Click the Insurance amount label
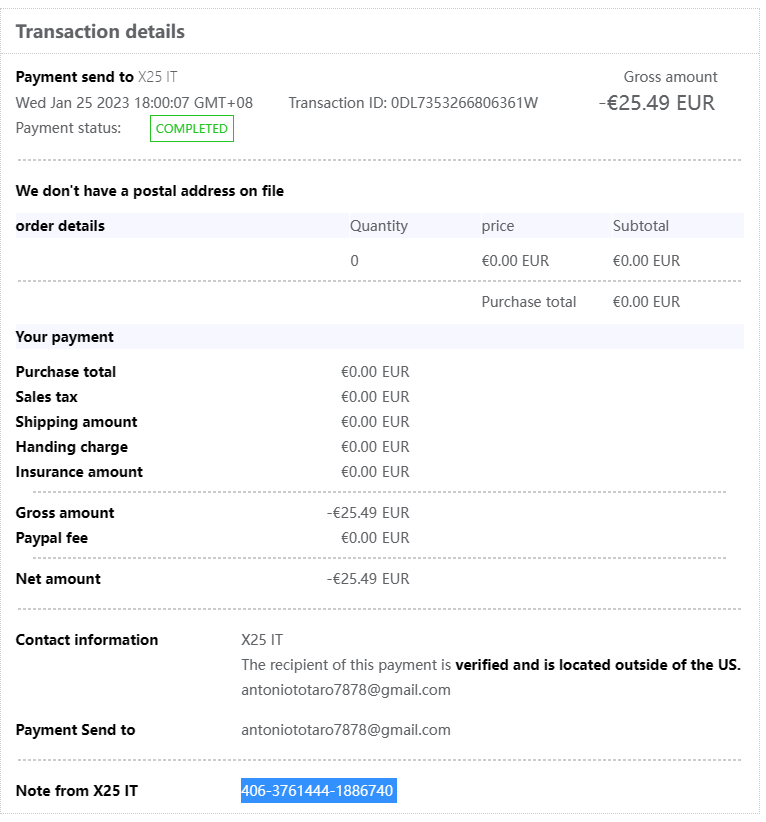This screenshot has height=822, width=766. (79, 472)
